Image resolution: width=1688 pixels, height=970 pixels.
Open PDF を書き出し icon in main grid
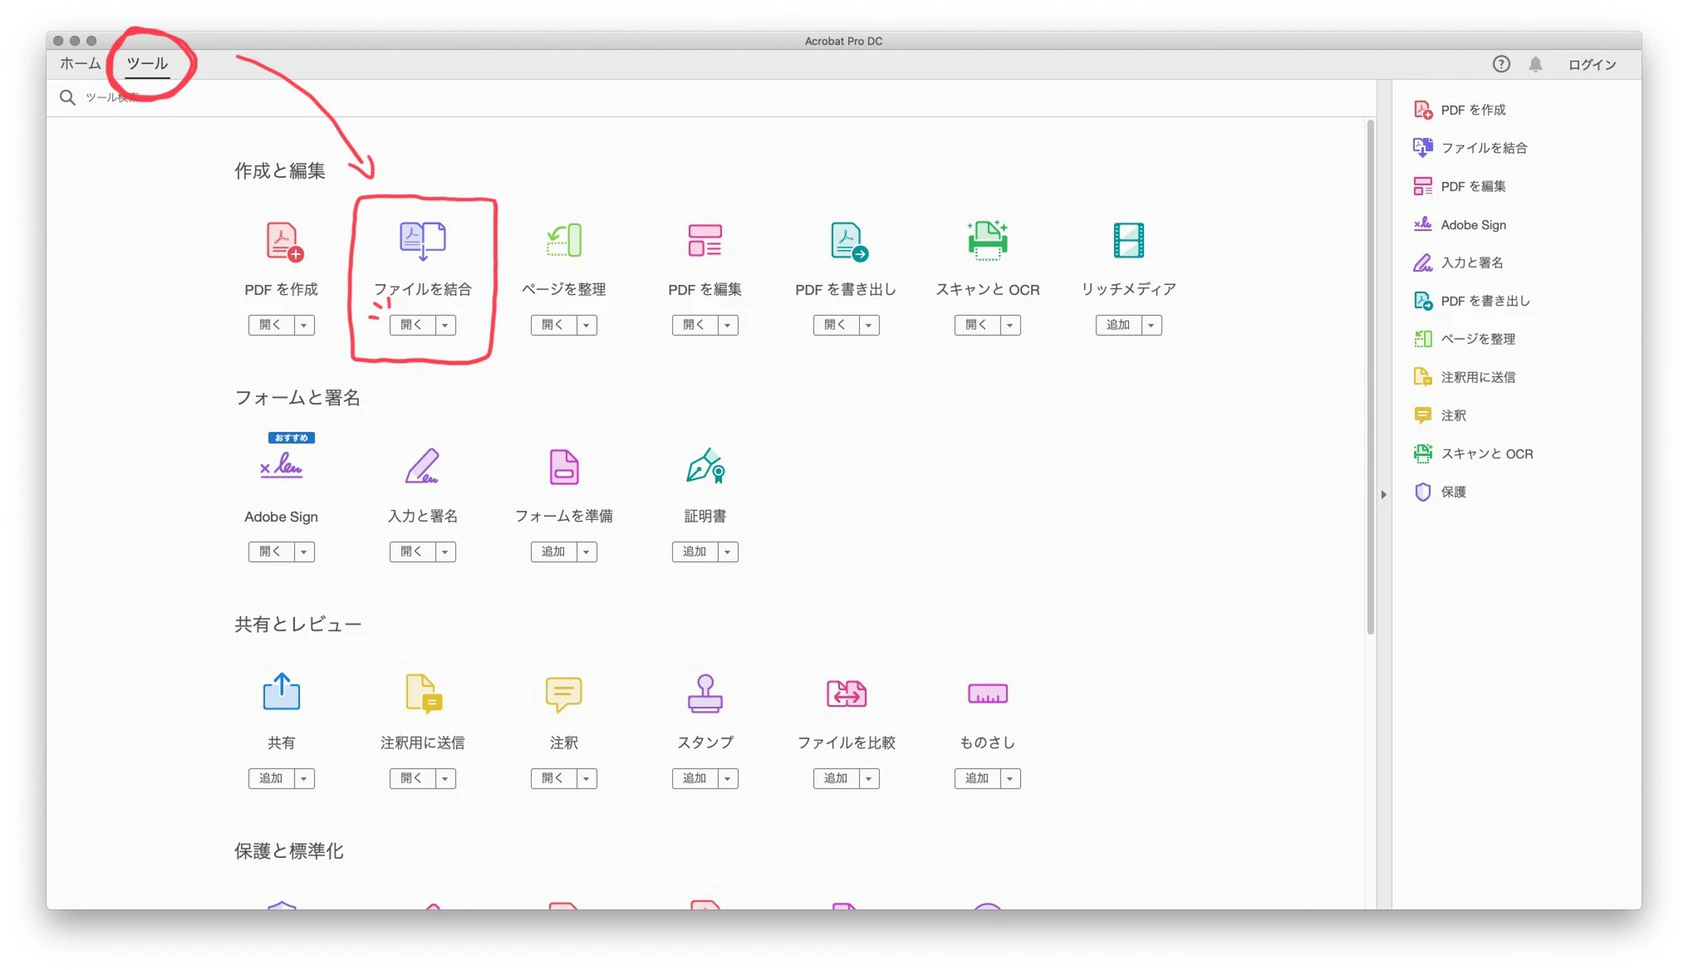click(x=849, y=241)
